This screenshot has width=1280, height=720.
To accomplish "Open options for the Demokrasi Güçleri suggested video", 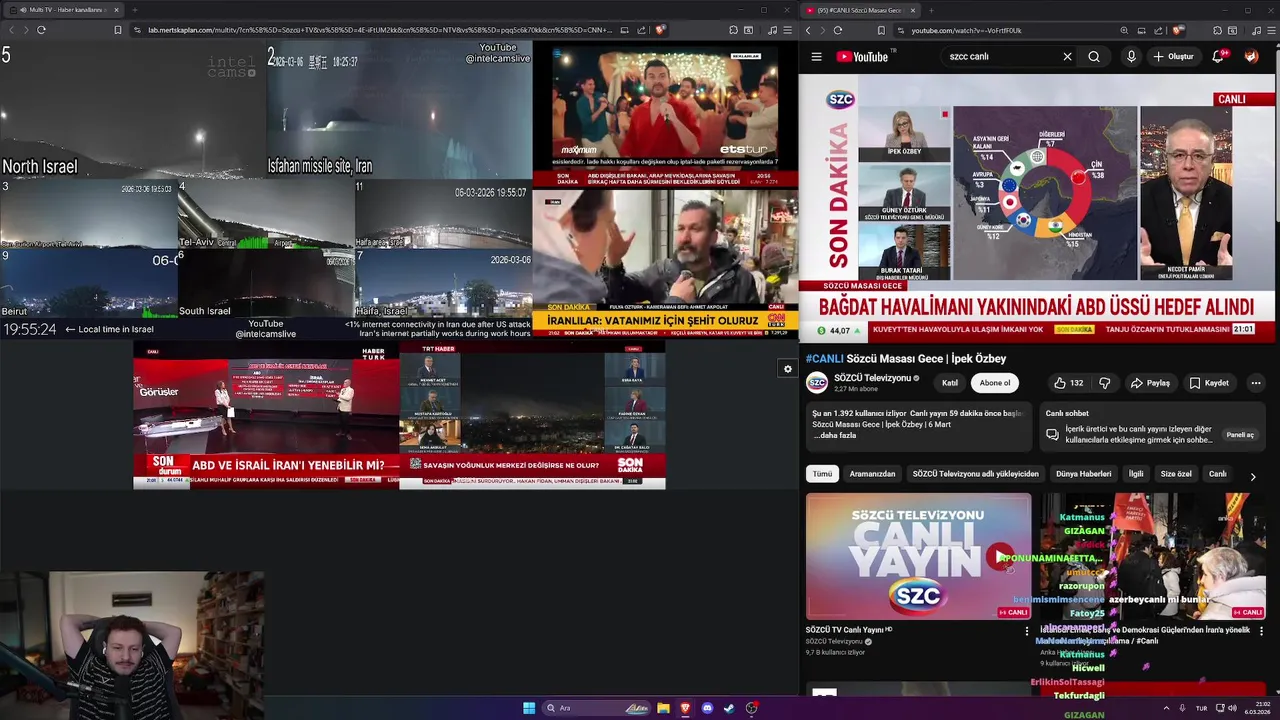I will [x=1261, y=631].
